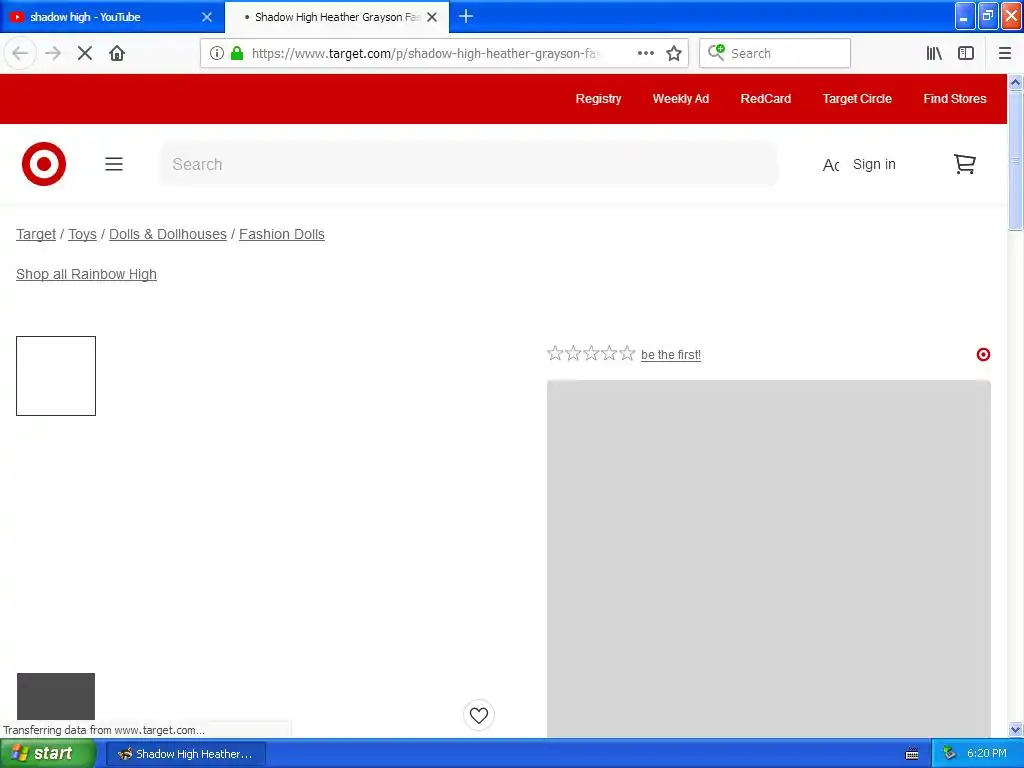
Task: Open the Windows start button
Action: (48, 754)
